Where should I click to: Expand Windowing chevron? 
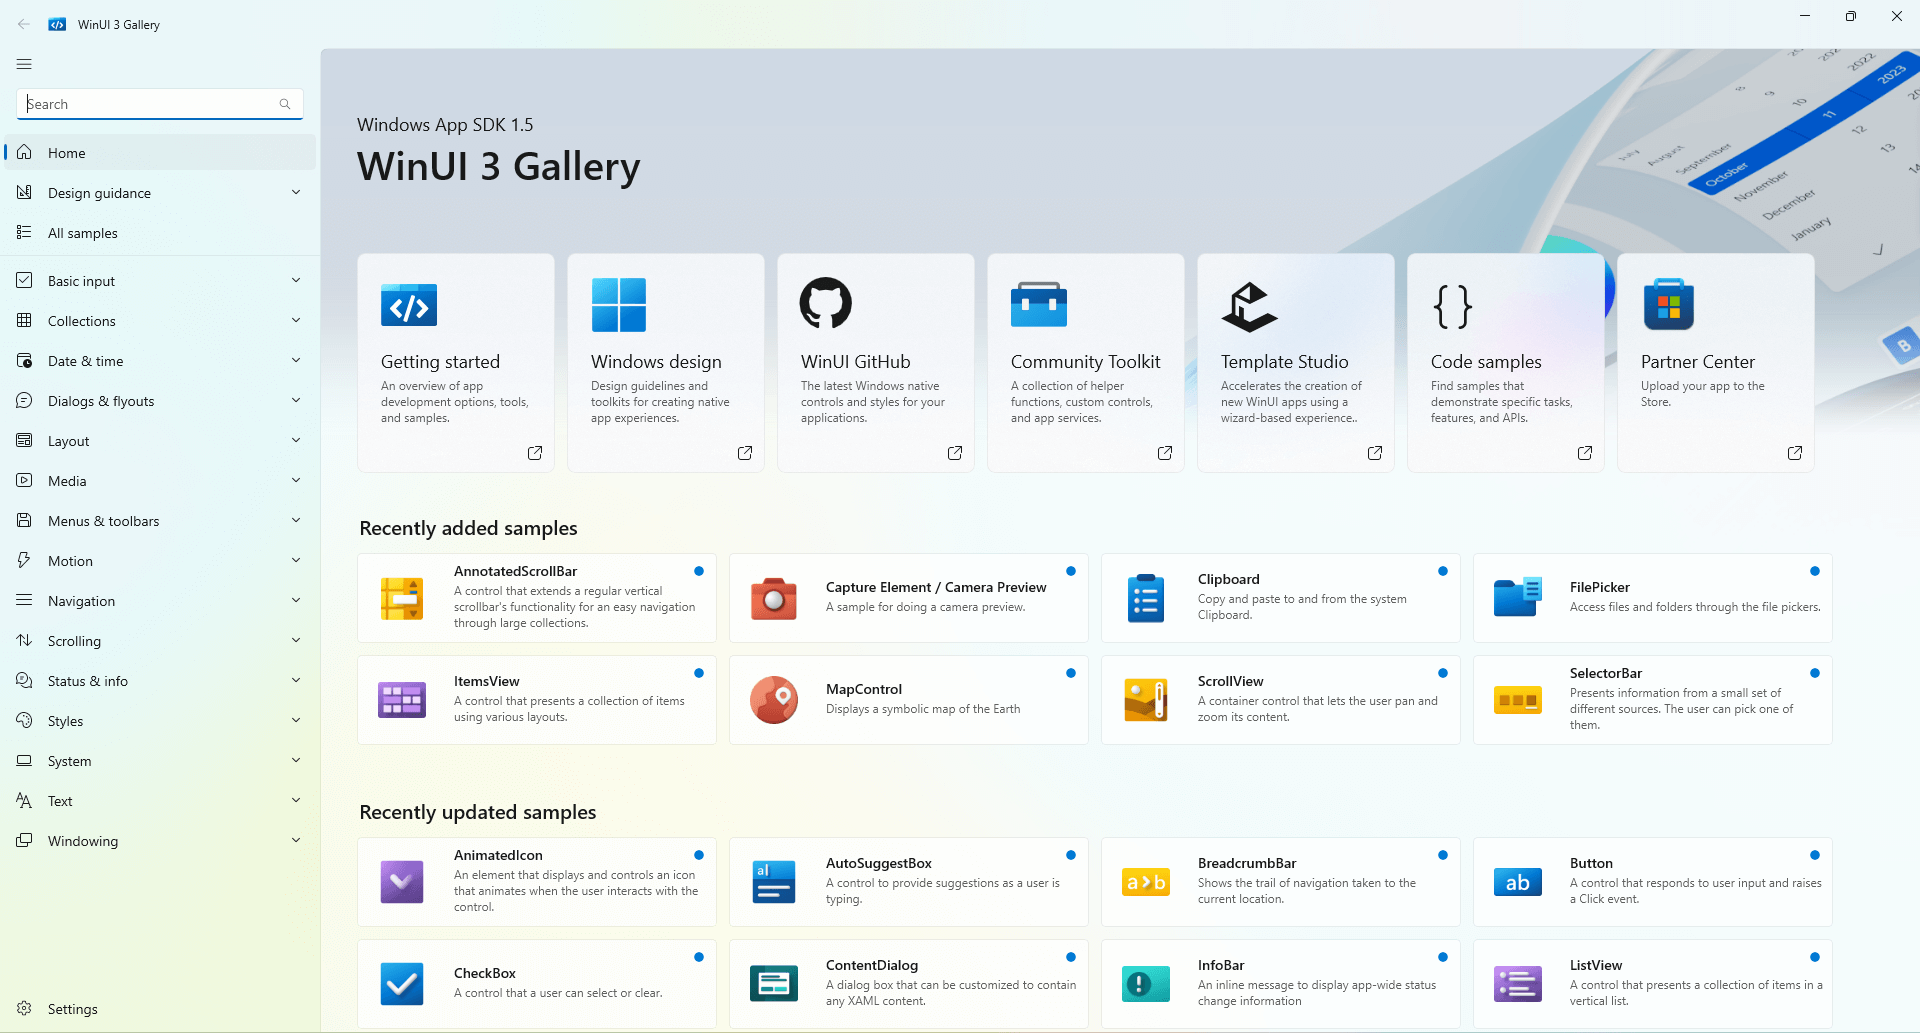pyautogui.click(x=296, y=840)
